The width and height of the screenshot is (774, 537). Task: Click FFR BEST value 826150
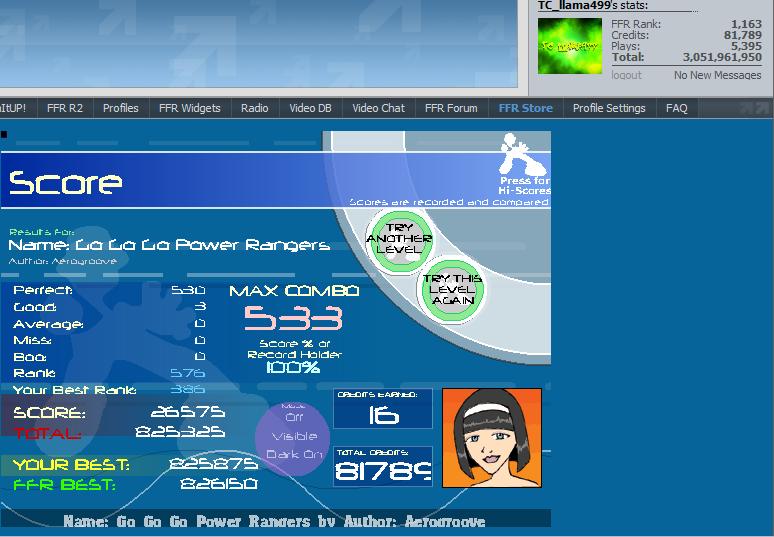[x=219, y=484]
